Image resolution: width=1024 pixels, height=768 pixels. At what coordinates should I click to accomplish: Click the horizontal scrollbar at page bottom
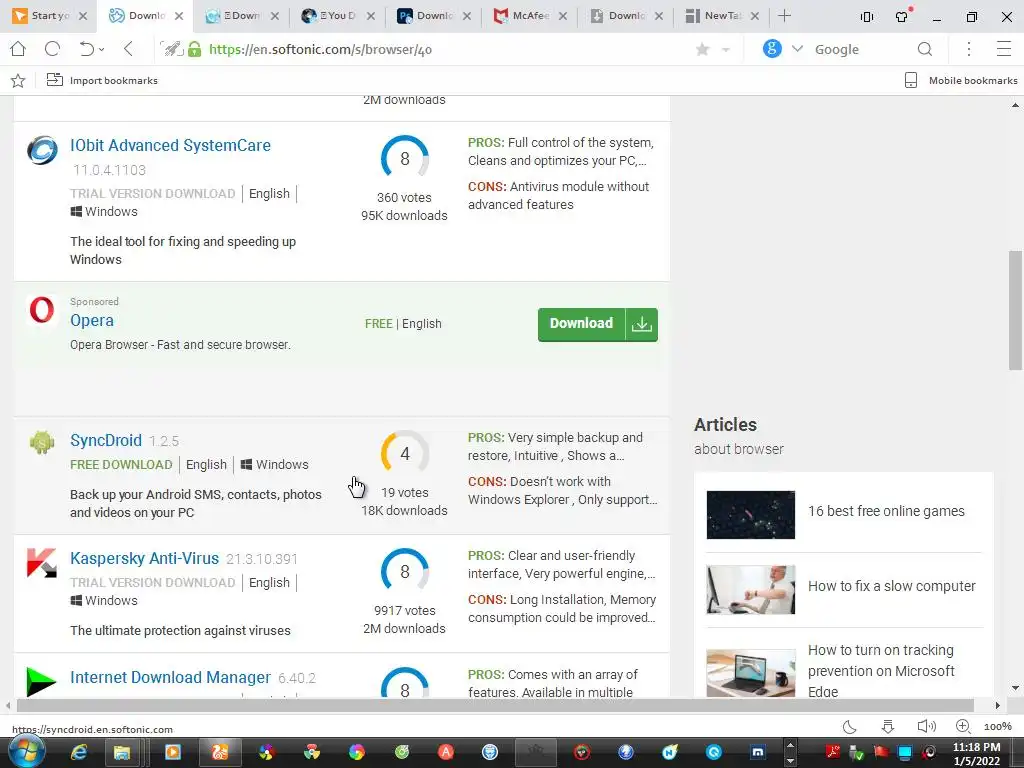495,705
